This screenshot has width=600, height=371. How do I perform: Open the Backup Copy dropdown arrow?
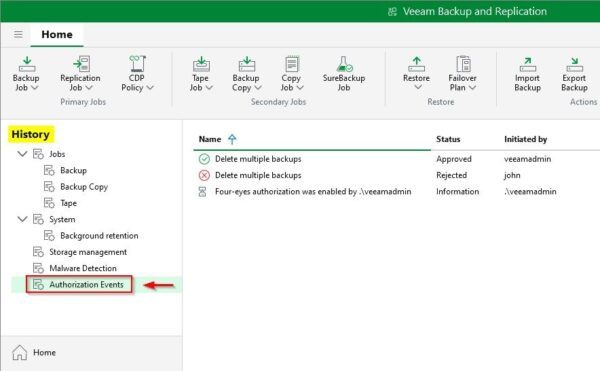(258, 88)
